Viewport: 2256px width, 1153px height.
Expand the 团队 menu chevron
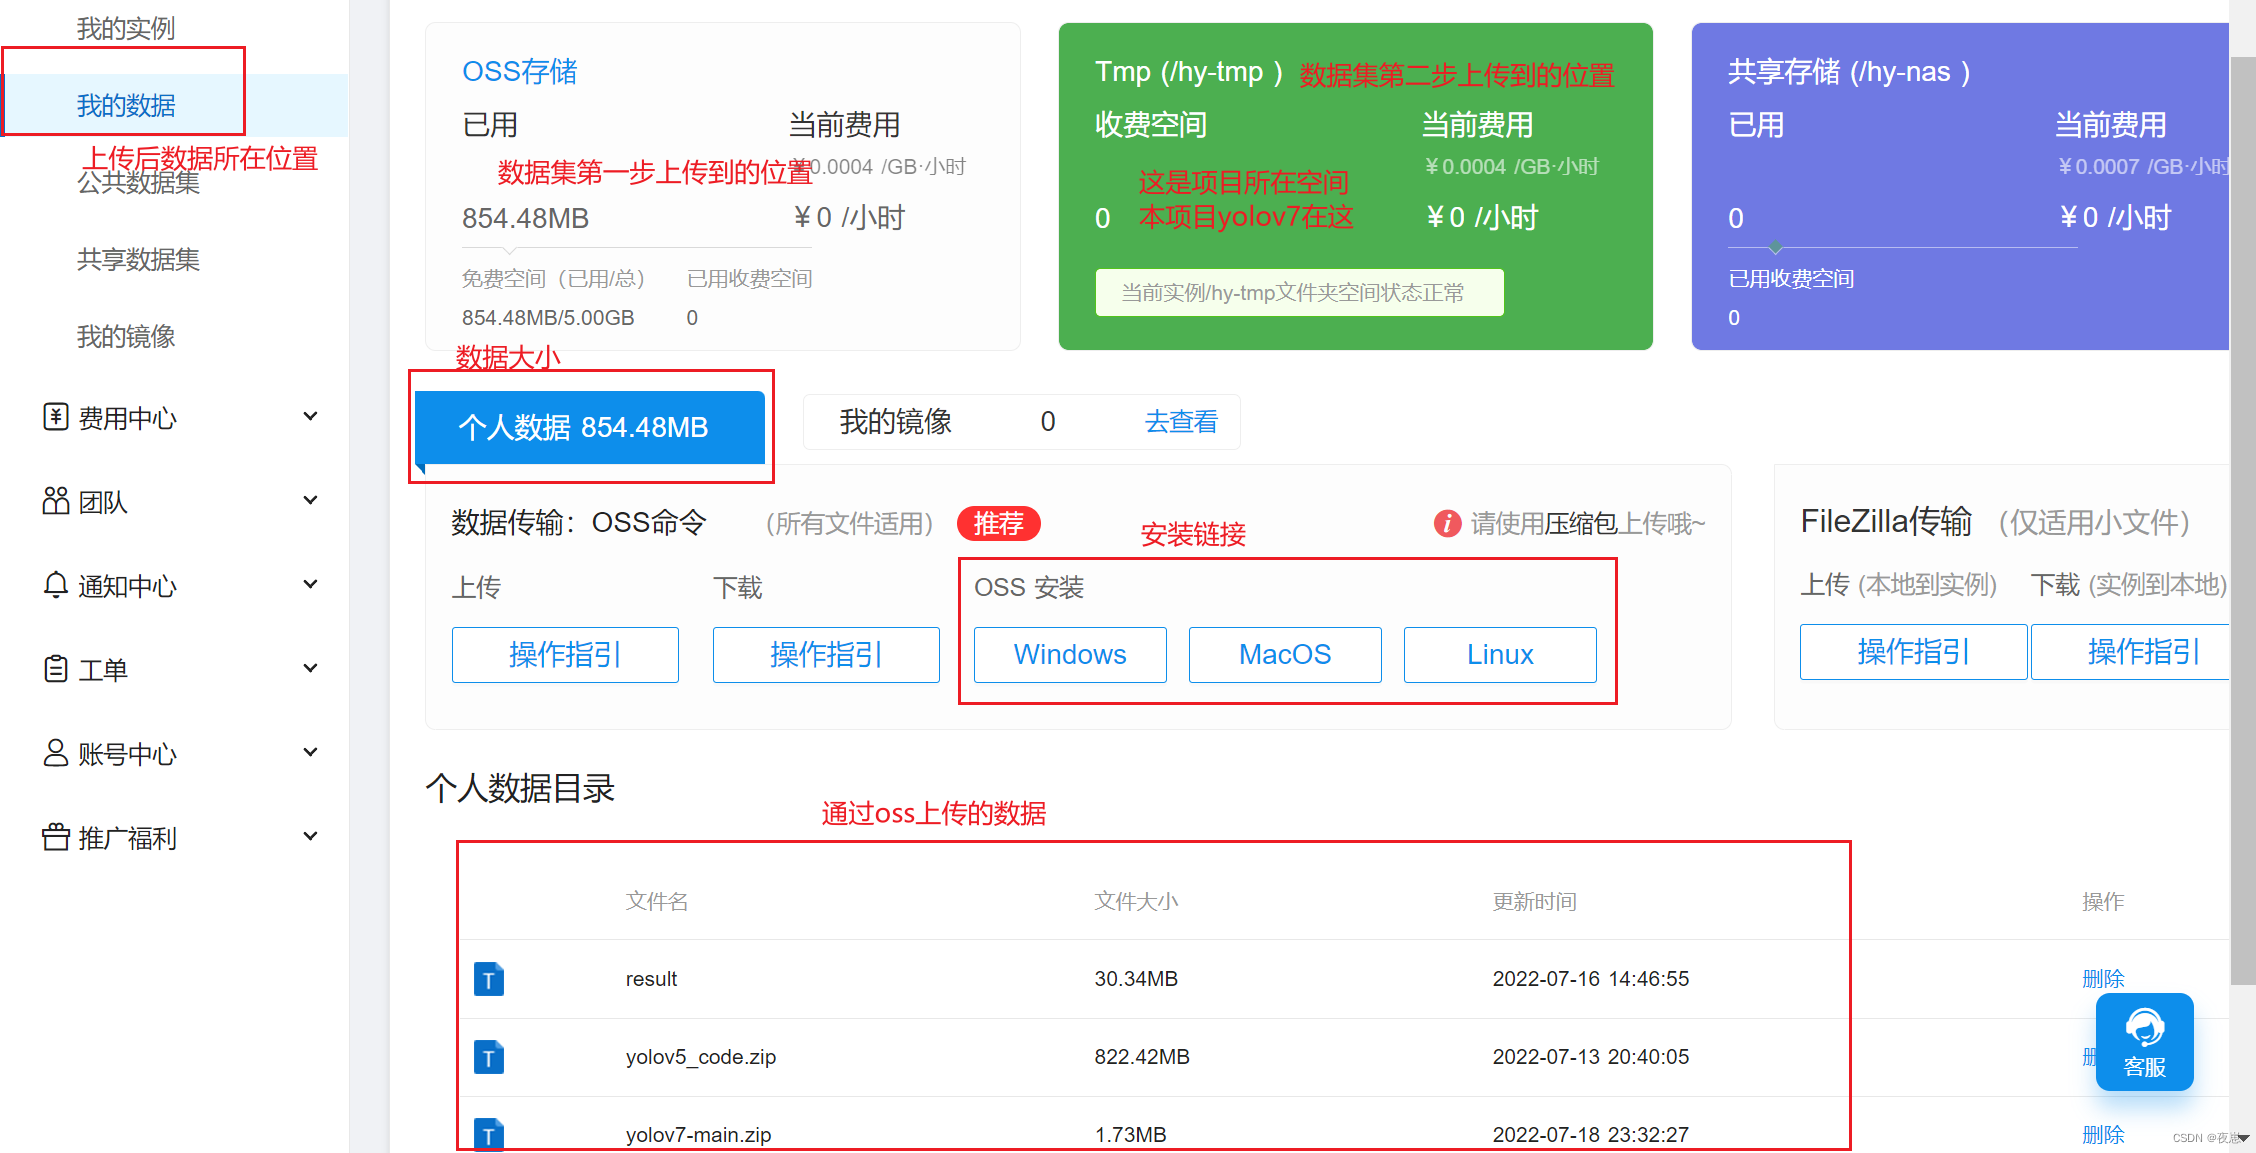311,500
